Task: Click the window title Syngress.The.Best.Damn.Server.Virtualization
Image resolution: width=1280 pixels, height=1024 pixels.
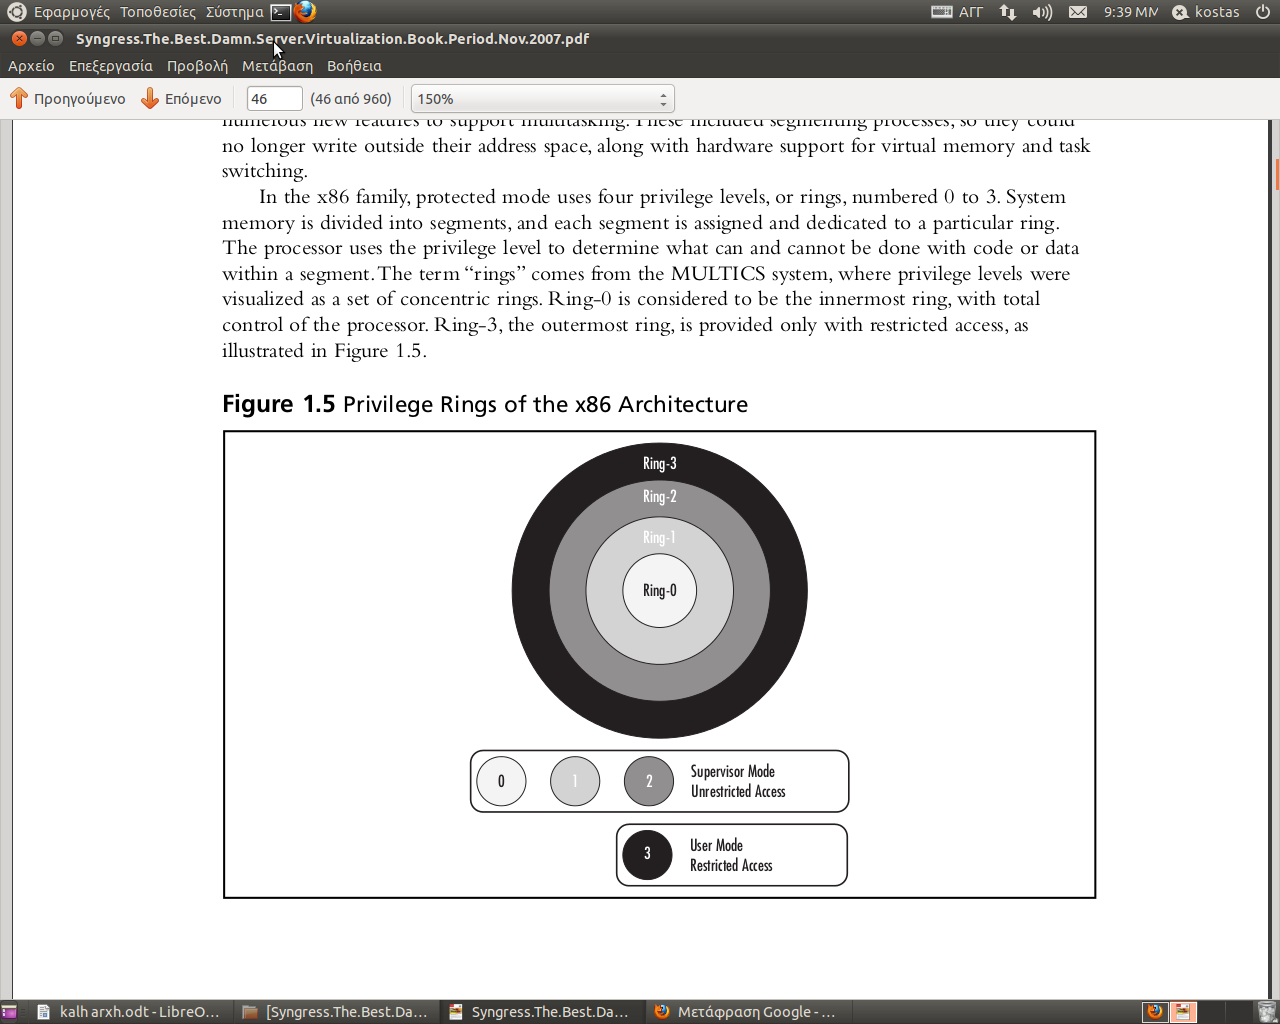Action: click(x=332, y=39)
